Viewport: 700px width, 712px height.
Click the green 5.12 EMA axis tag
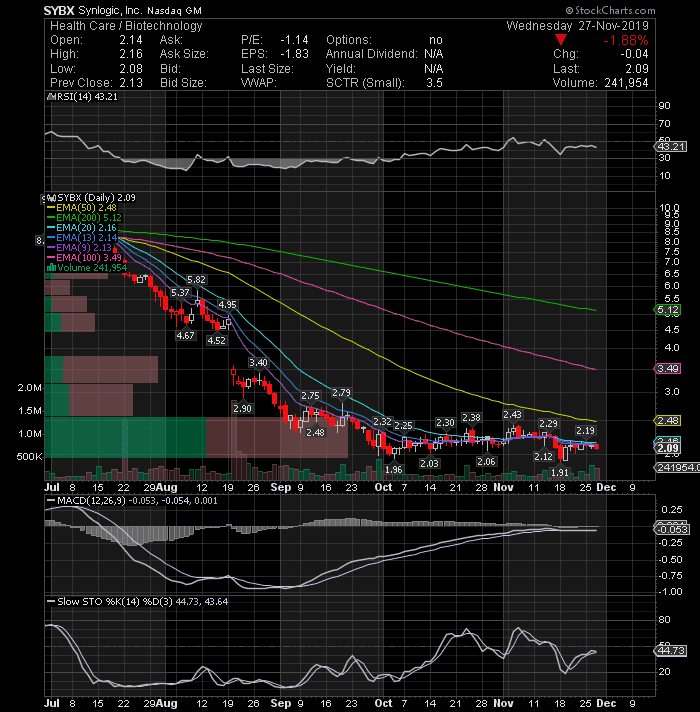click(x=668, y=310)
